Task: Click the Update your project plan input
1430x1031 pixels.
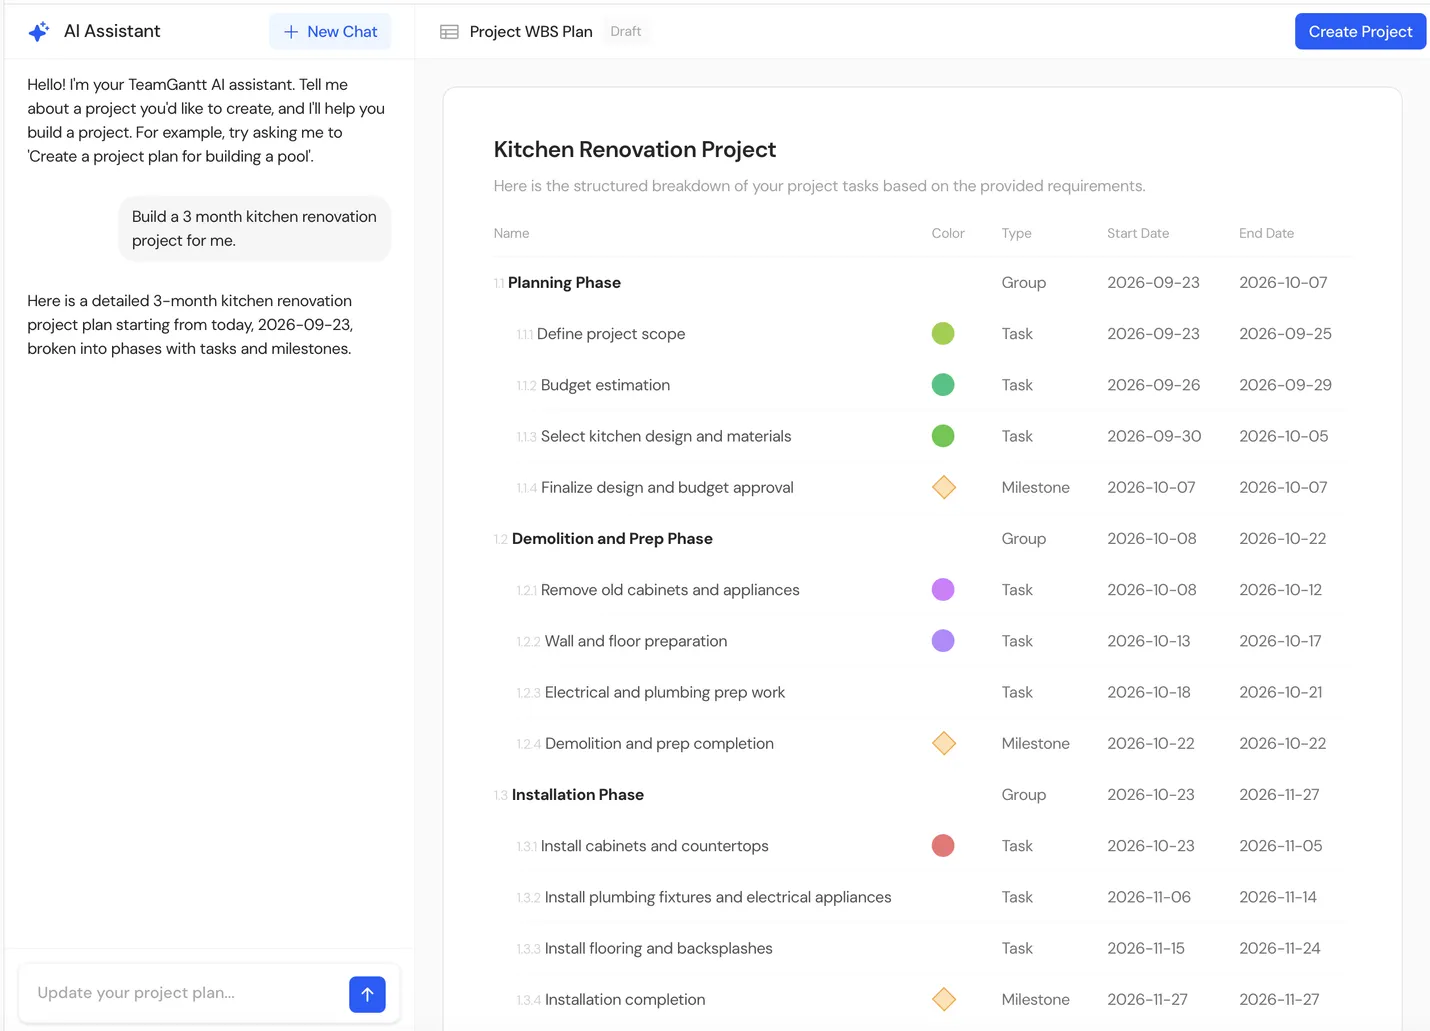Action: click(x=183, y=993)
